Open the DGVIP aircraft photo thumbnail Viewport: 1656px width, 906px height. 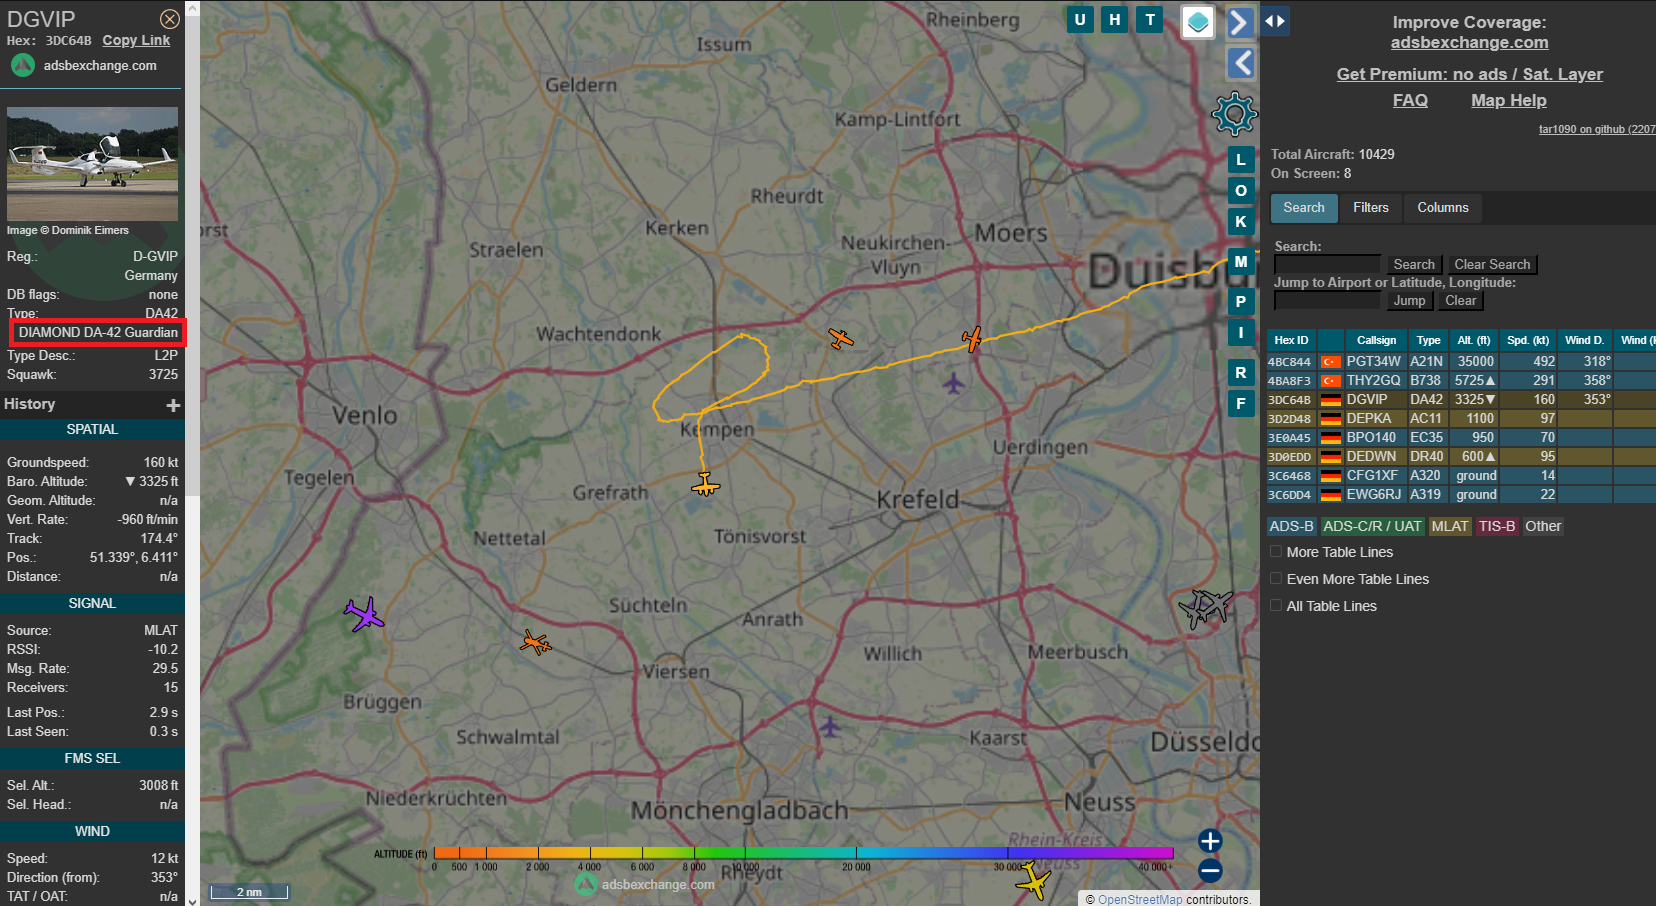pyautogui.click(x=92, y=164)
